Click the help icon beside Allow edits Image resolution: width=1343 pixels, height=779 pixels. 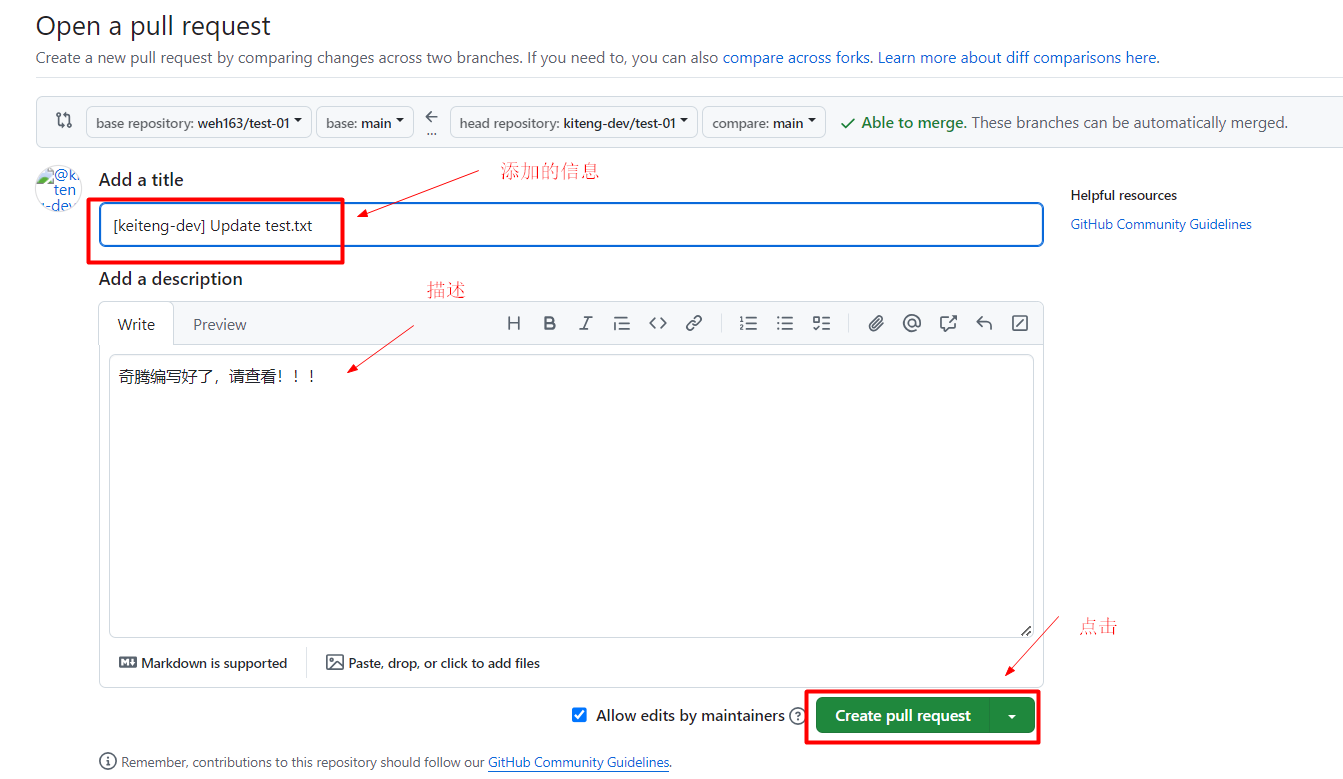[x=797, y=716]
